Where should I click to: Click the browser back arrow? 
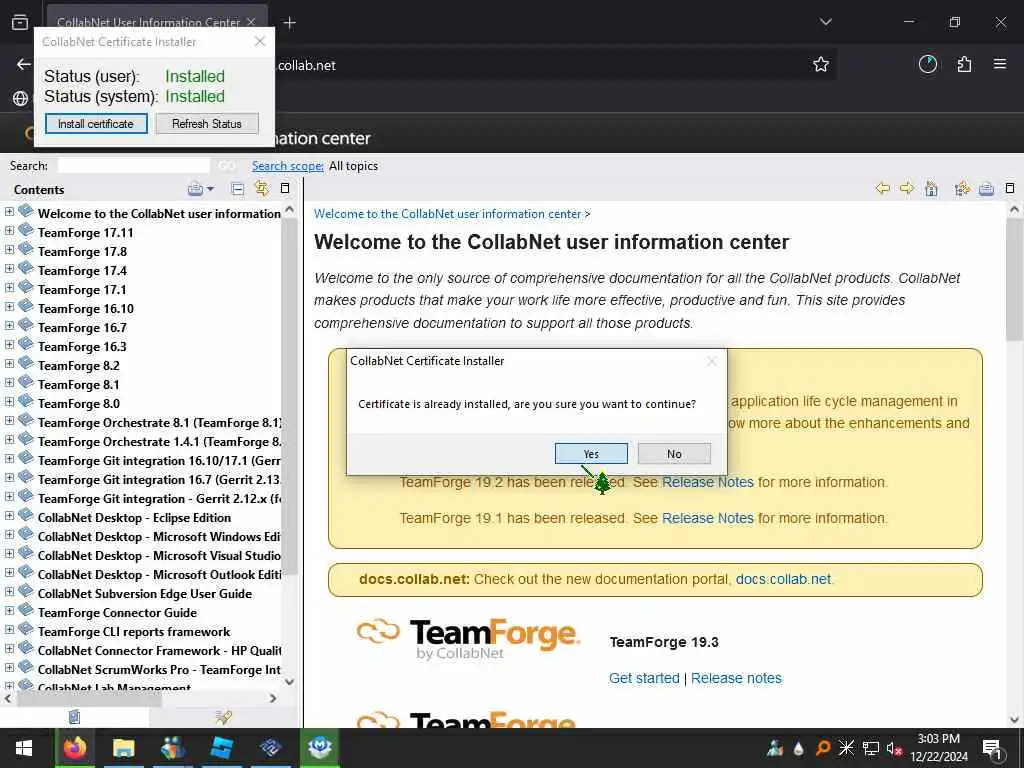(x=24, y=64)
